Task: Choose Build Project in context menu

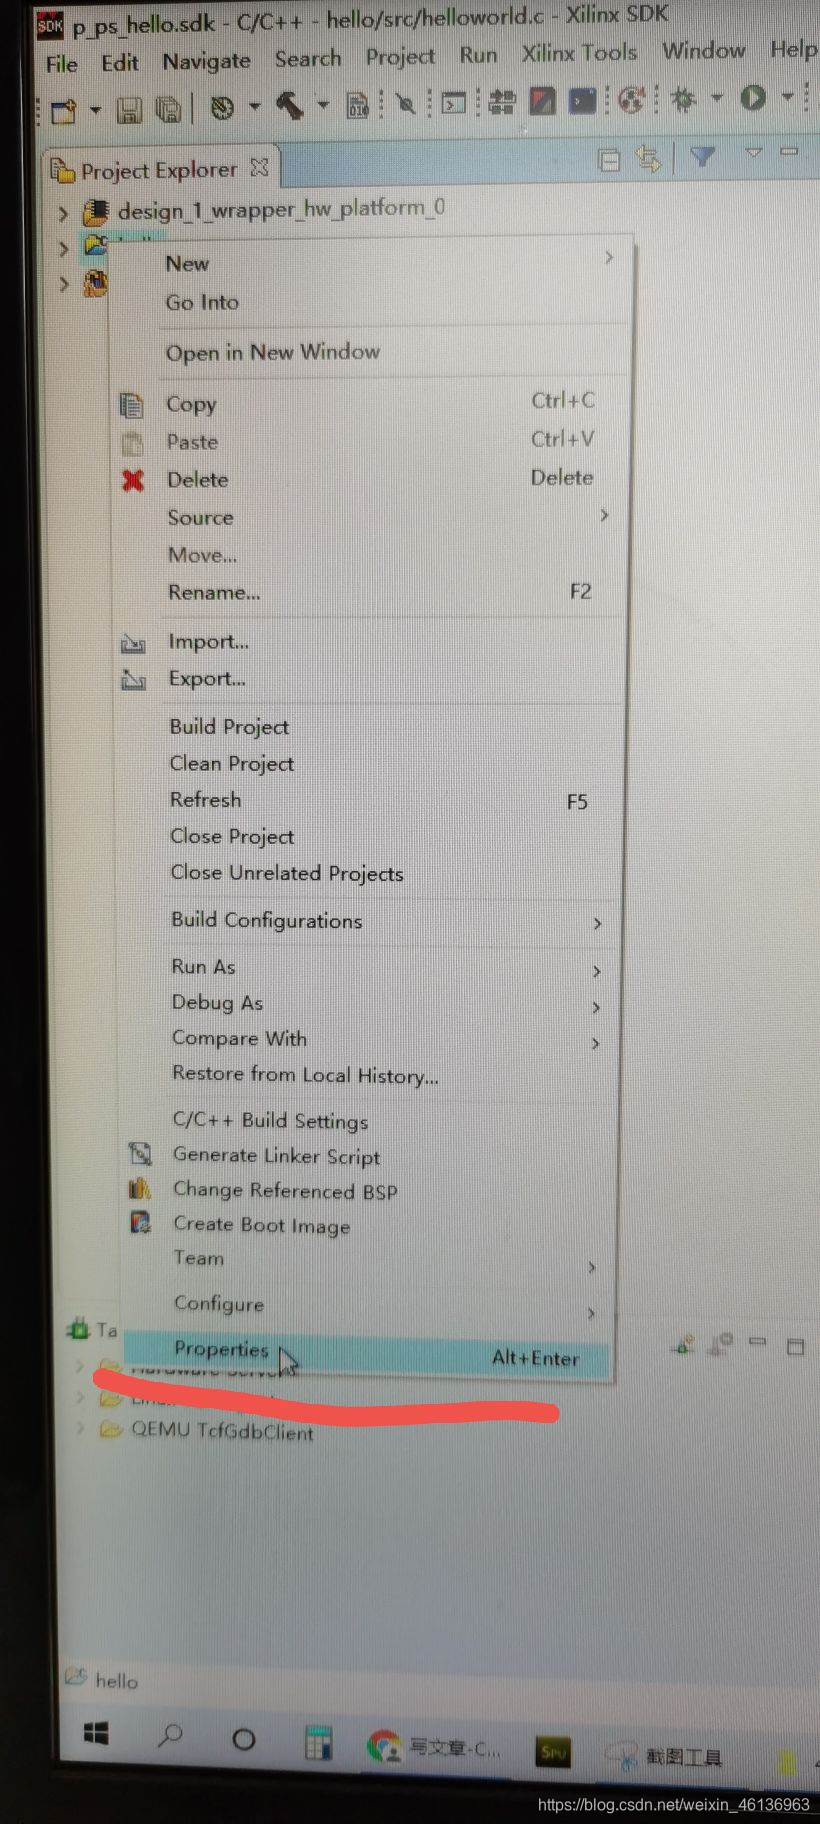Action: pyautogui.click(x=229, y=727)
